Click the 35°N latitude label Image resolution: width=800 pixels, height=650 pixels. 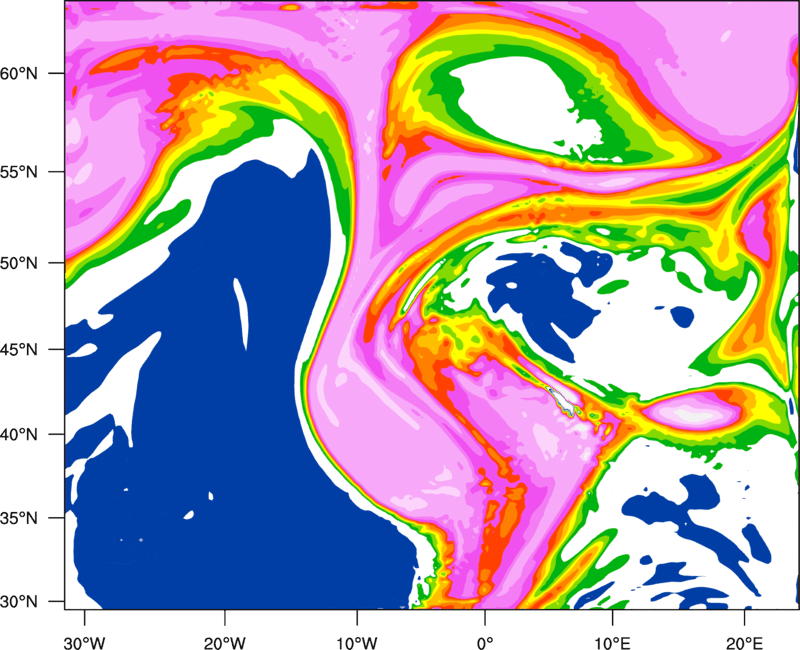pyautogui.click(x=19, y=518)
